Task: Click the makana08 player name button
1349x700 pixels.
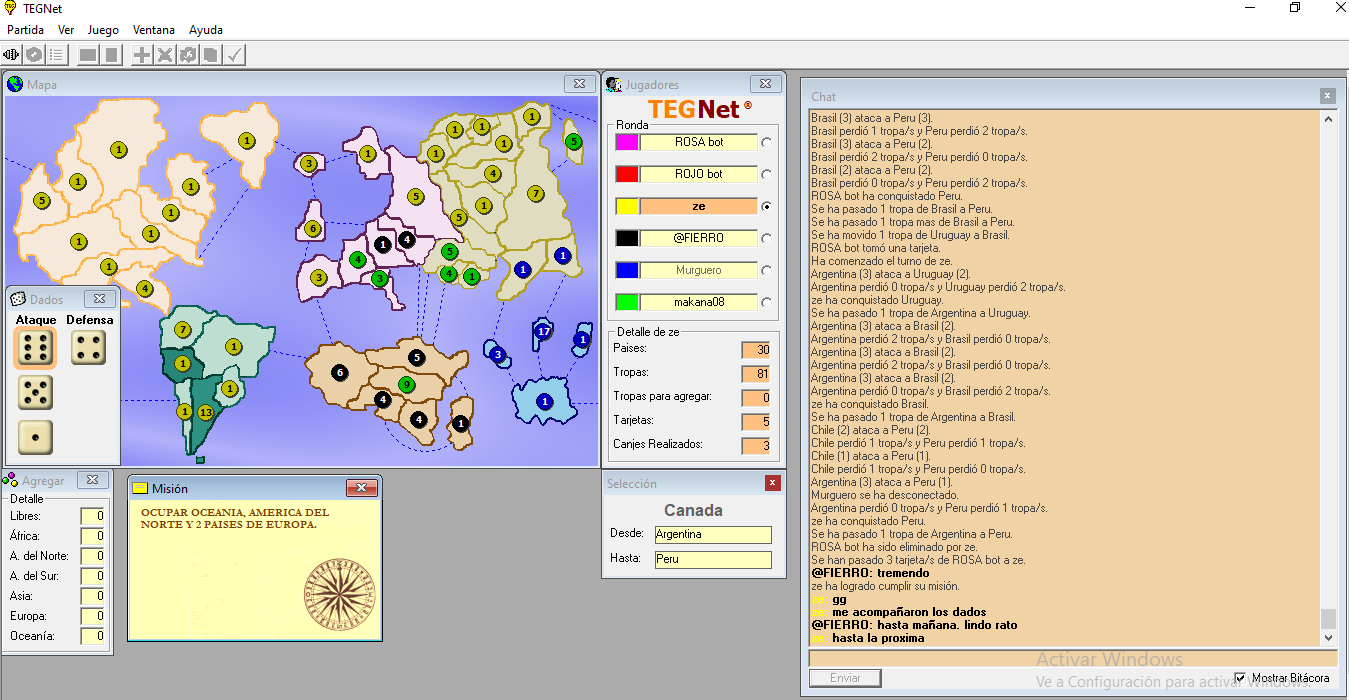Action: [x=698, y=302]
